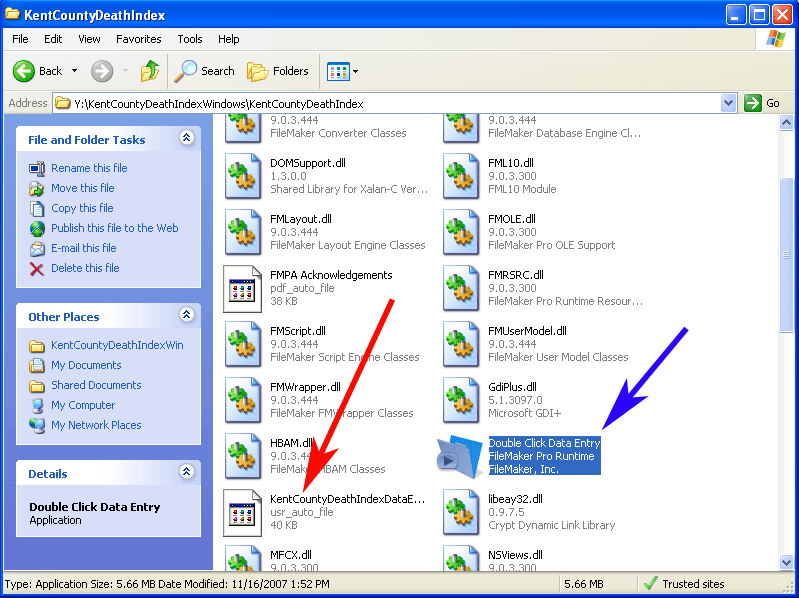Select the FMLayout.dll file icon
Viewport: 799px width, 598px height.
coord(243,232)
